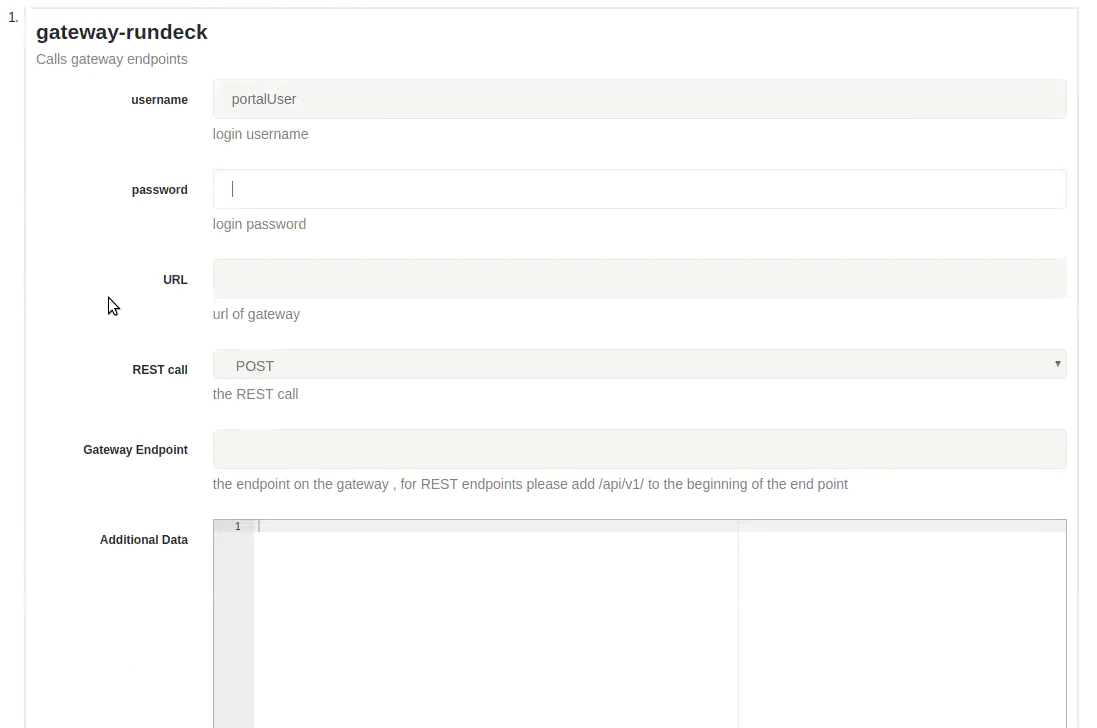The width and height of the screenshot is (1097, 728).
Task: Click the gateway-rundeck heading
Action: (122, 32)
